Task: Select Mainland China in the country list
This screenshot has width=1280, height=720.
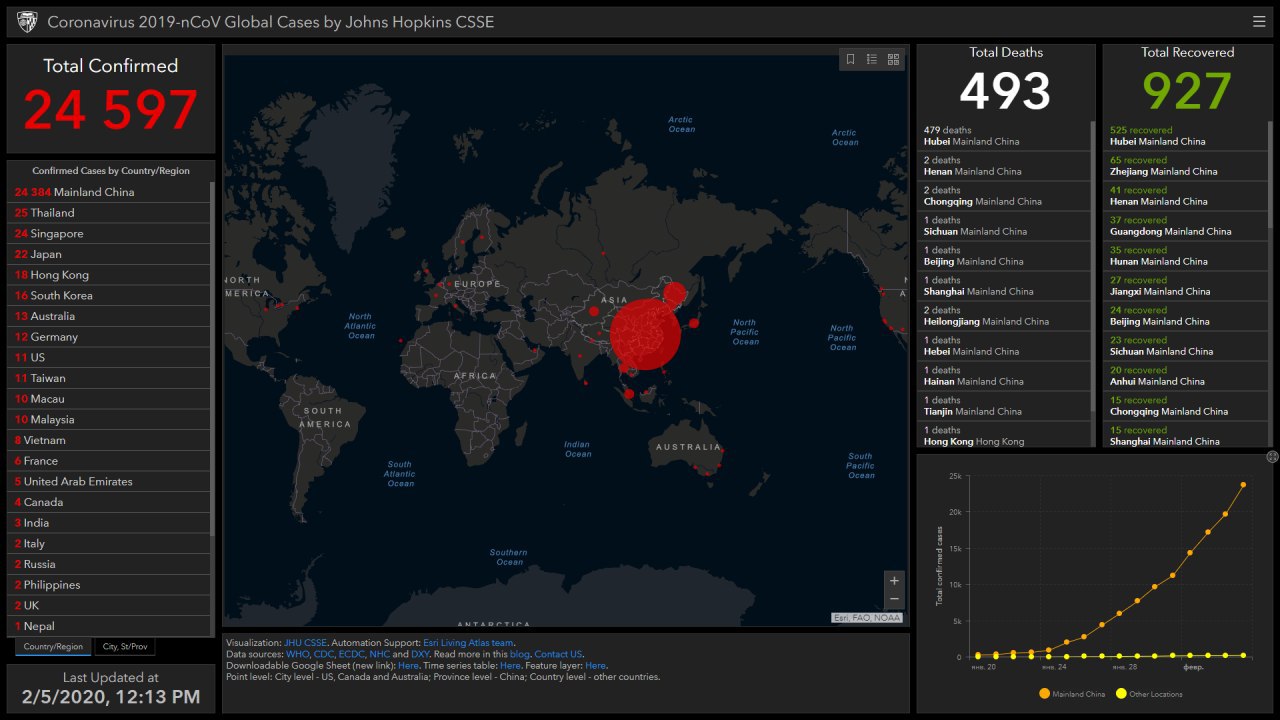Action: pyautogui.click(x=110, y=192)
